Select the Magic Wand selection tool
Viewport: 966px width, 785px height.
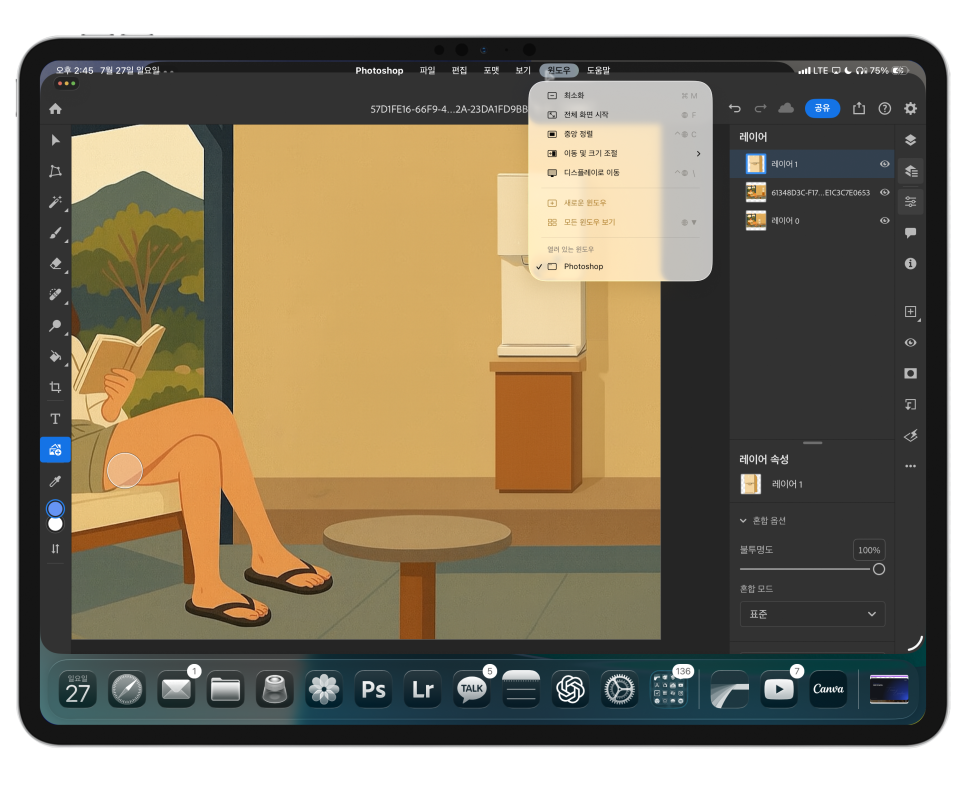pos(55,201)
